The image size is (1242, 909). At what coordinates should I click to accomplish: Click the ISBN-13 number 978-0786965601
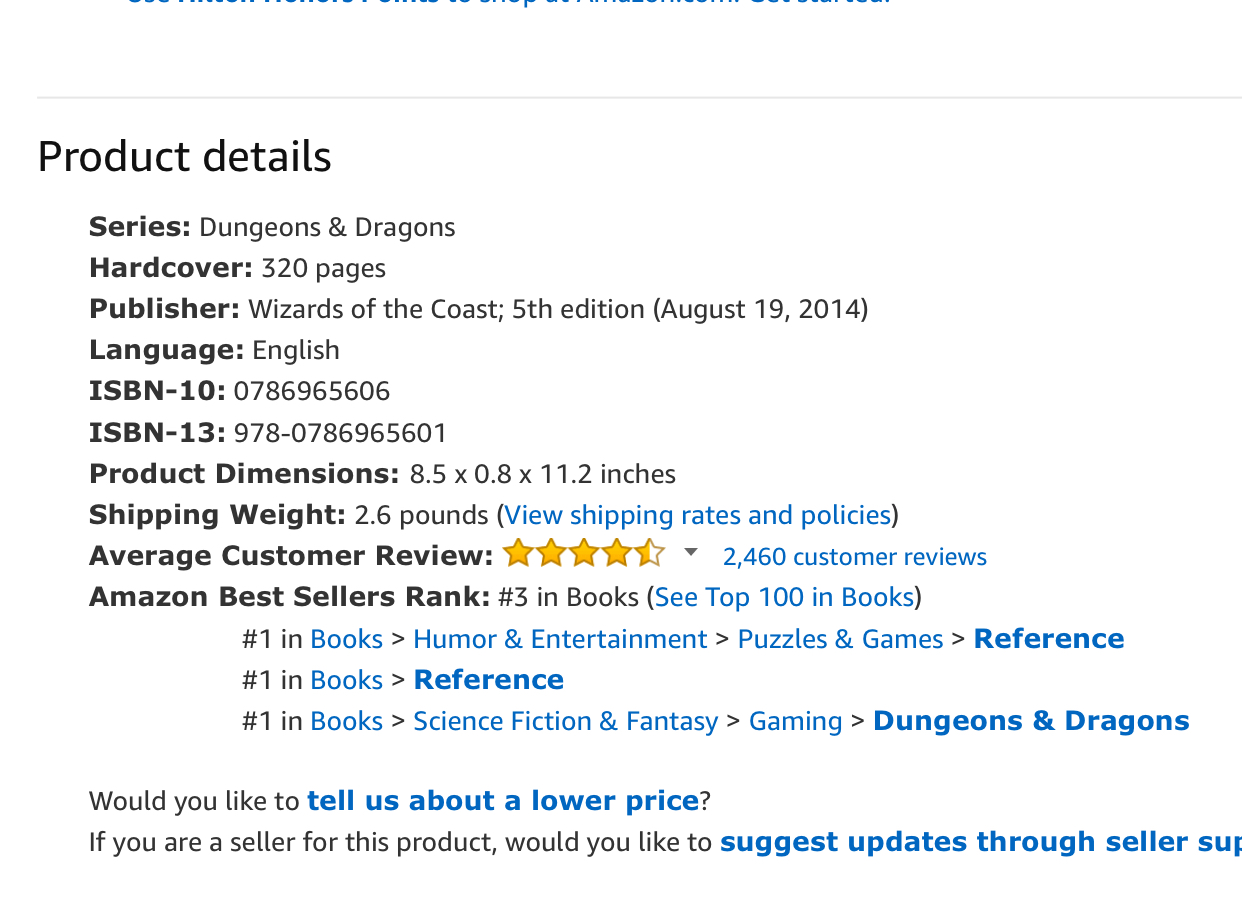pyautogui.click(x=340, y=433)
